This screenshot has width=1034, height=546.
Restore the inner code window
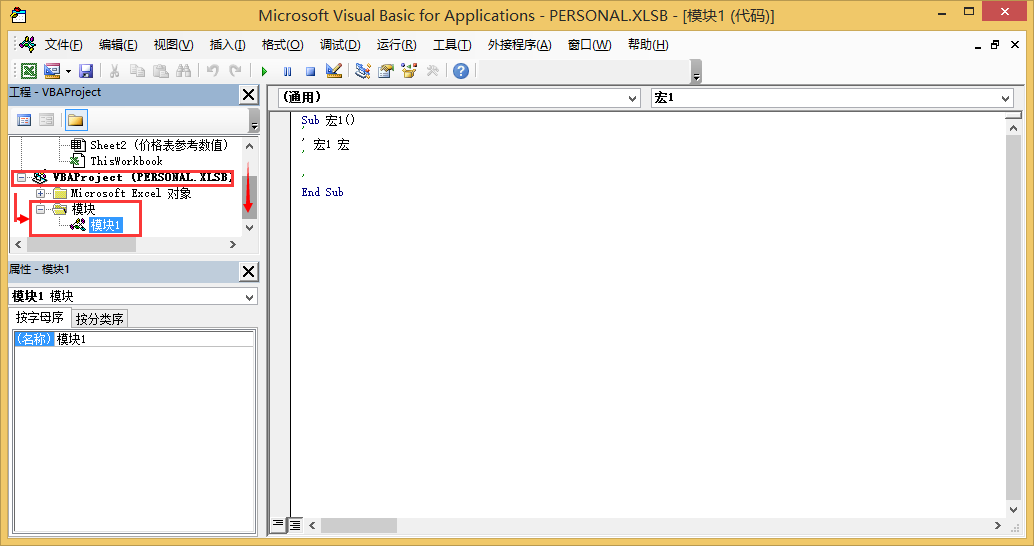(995, 45)
